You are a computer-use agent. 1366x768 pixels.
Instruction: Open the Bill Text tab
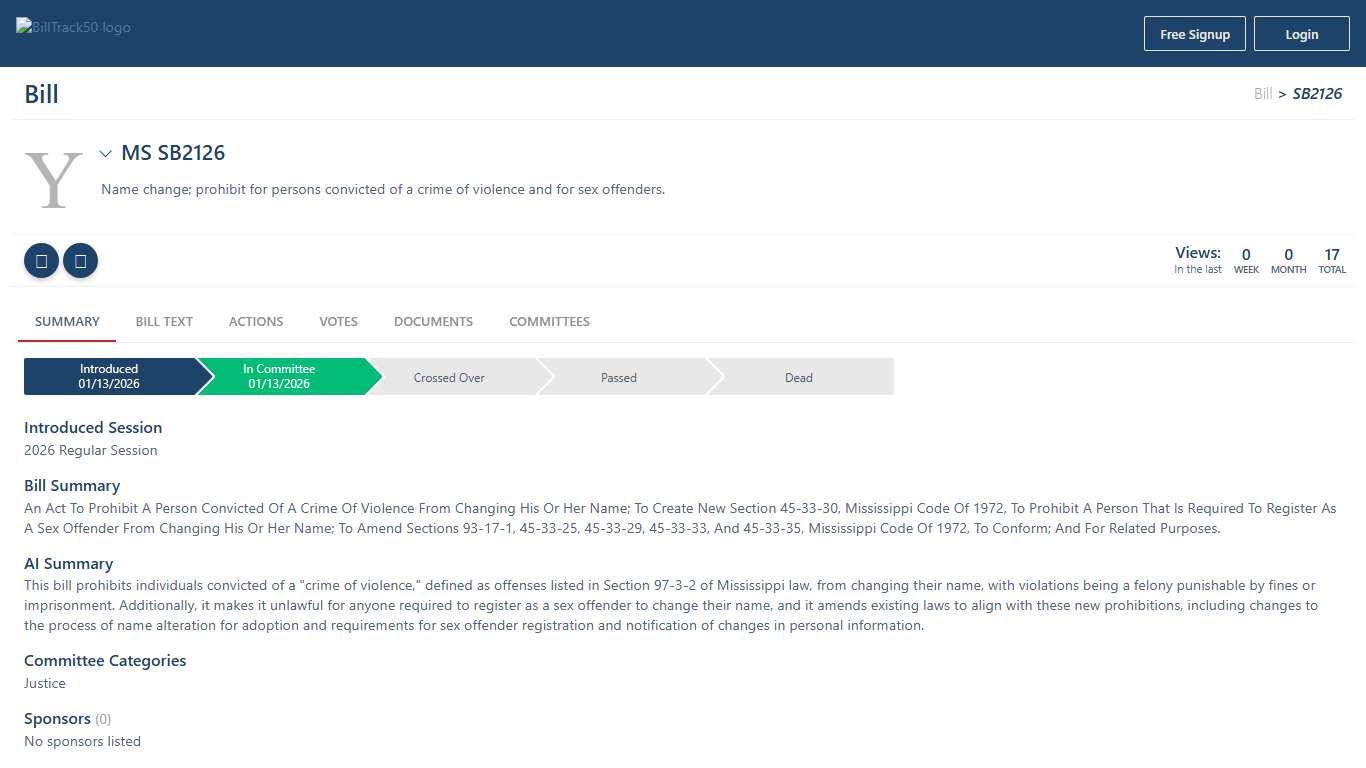pos(164,322)
